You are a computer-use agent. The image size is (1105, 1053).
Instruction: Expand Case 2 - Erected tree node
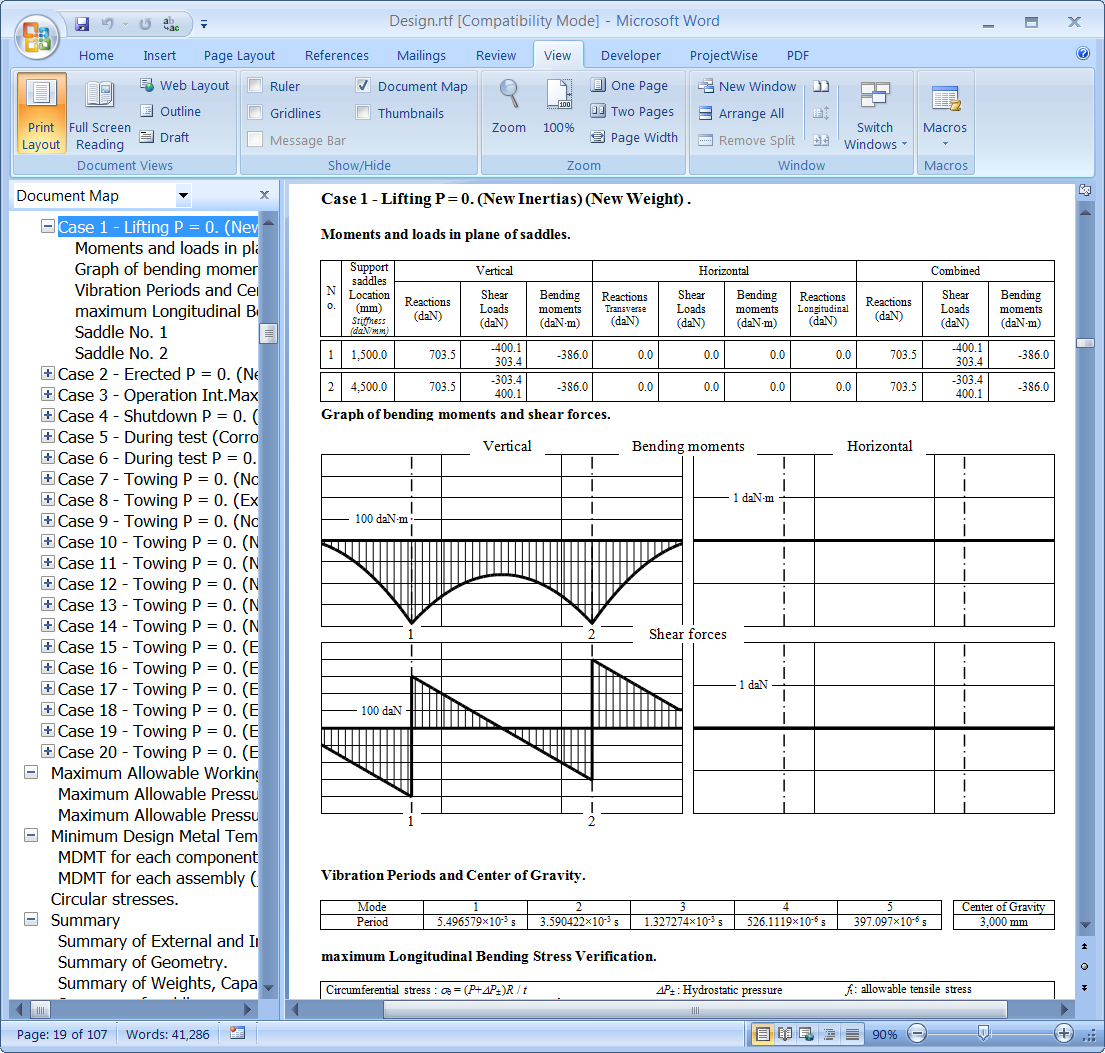tap(47, 373)
